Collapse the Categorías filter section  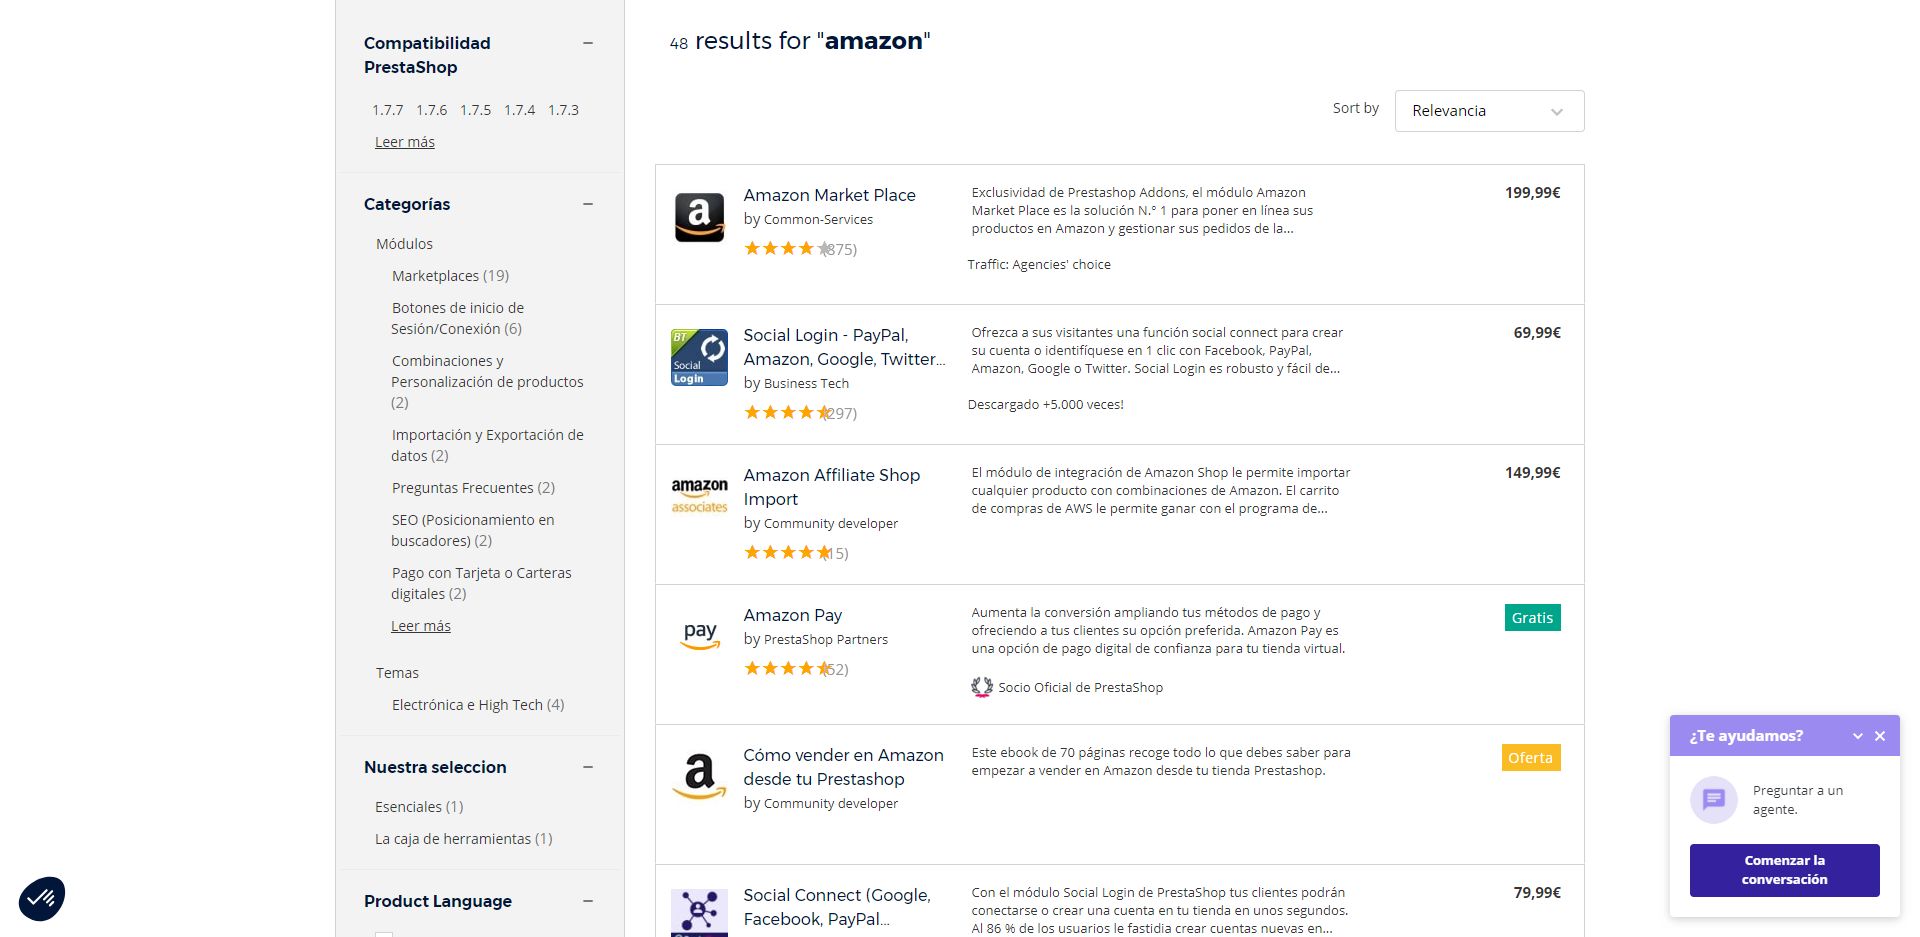click(588, 204)
